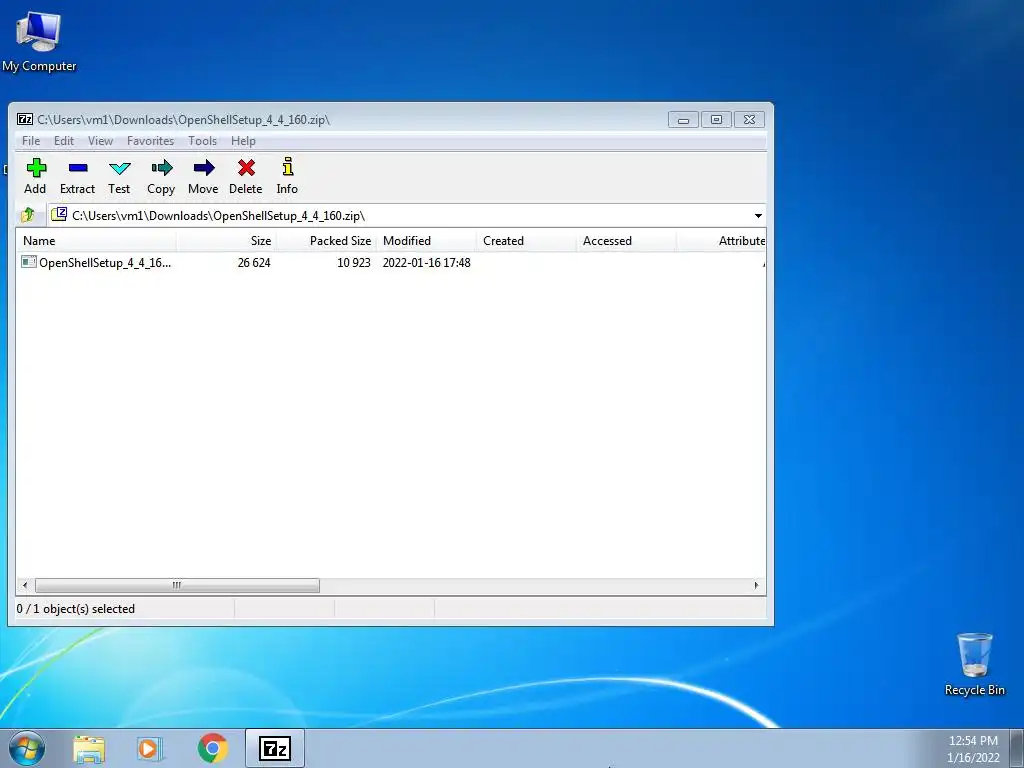Maximize the 7-Zip window

tap(716, 120)
